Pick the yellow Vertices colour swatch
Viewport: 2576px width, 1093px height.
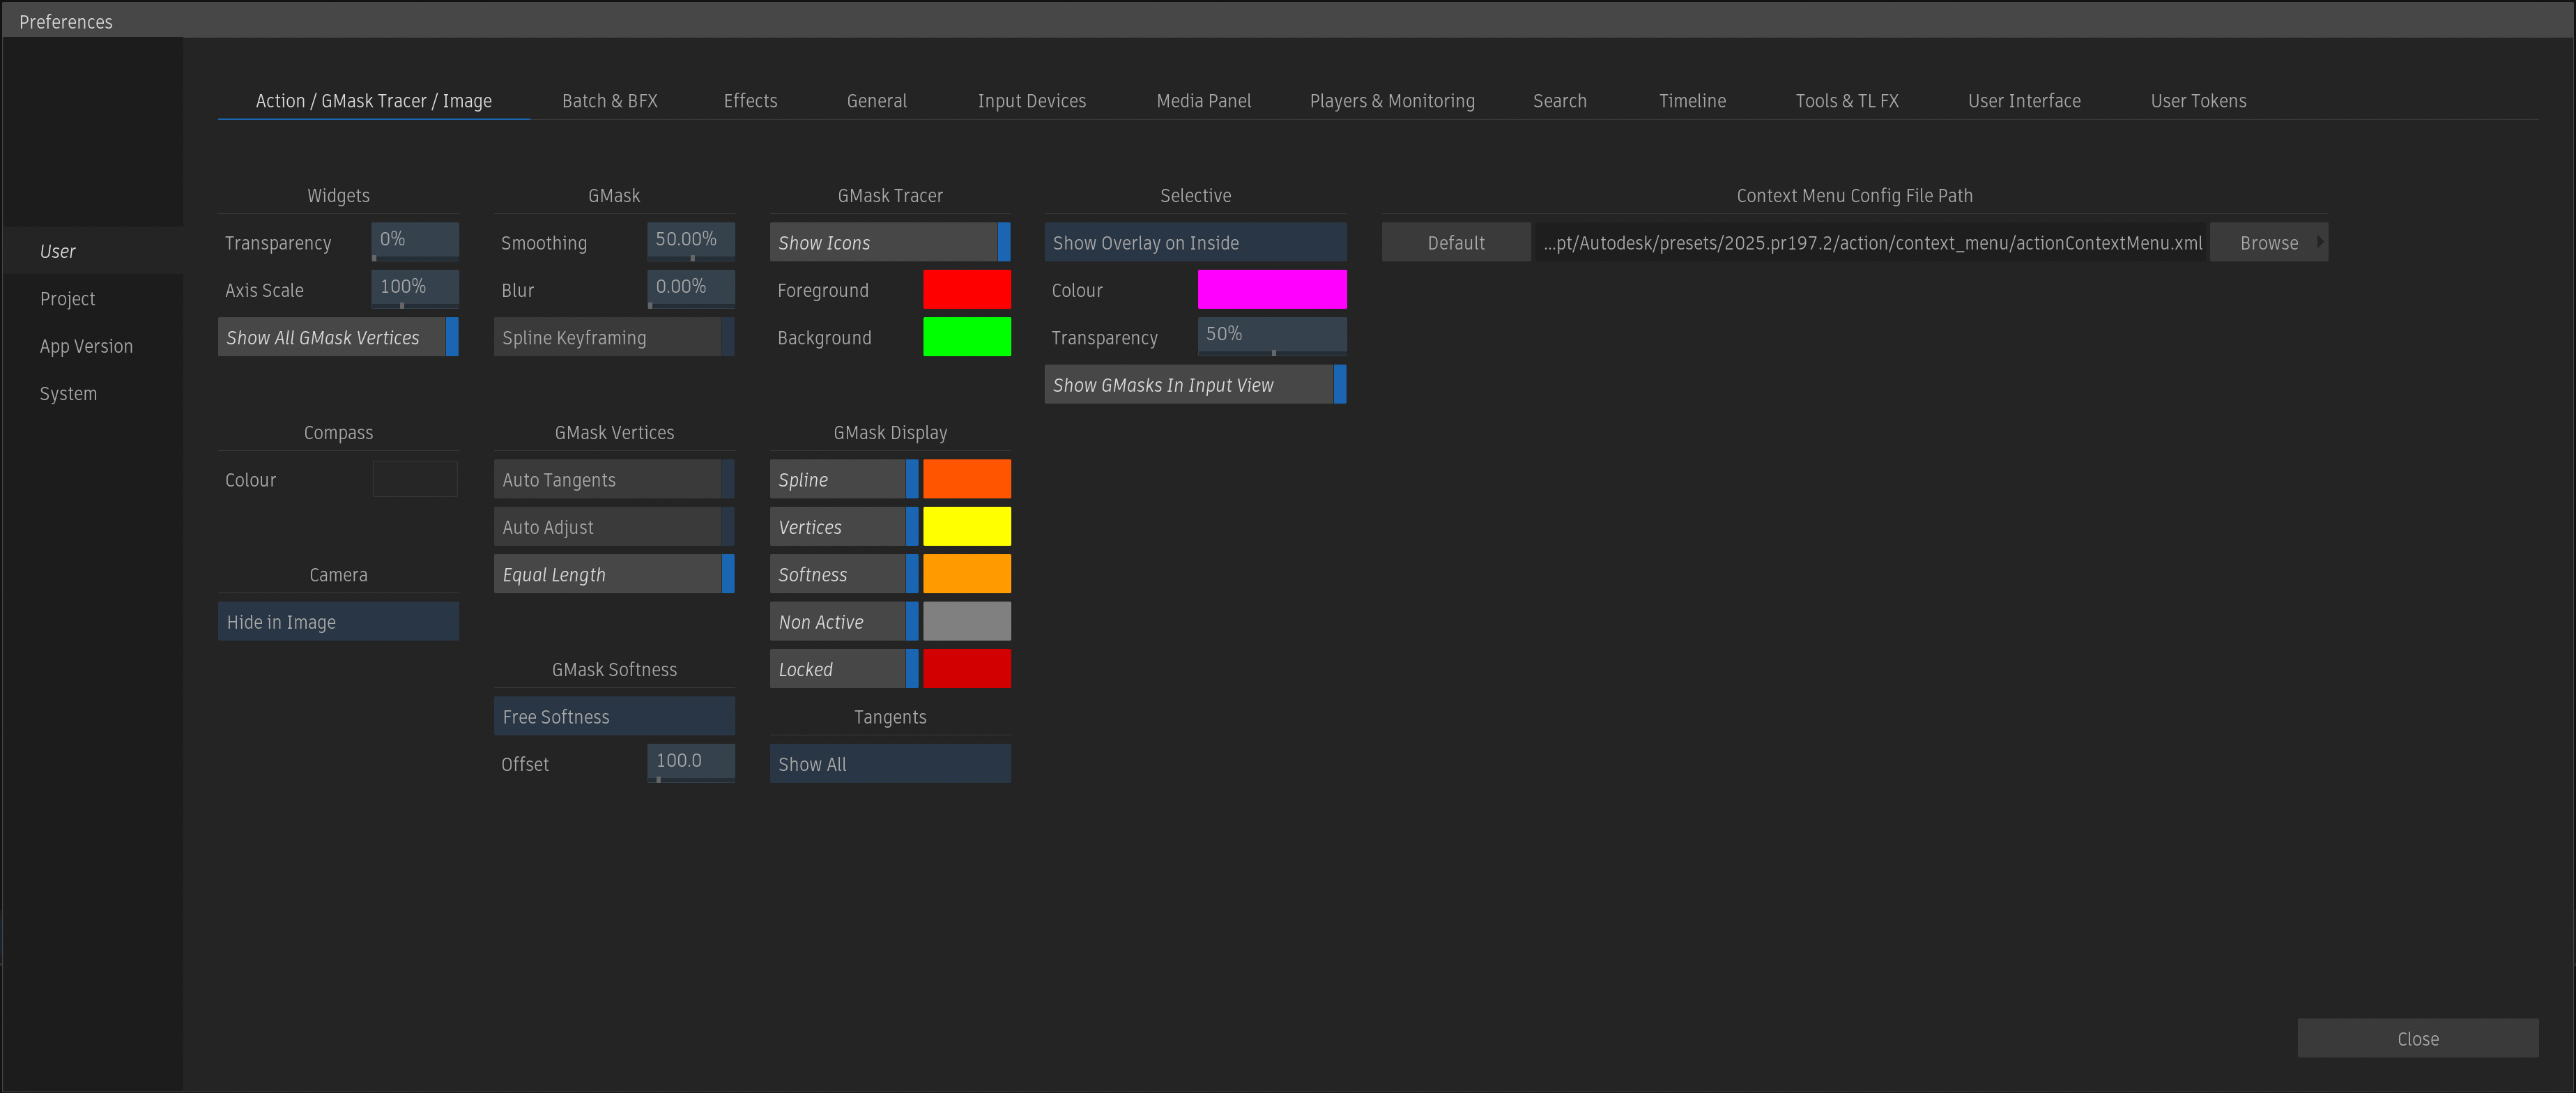click(966, 527)
